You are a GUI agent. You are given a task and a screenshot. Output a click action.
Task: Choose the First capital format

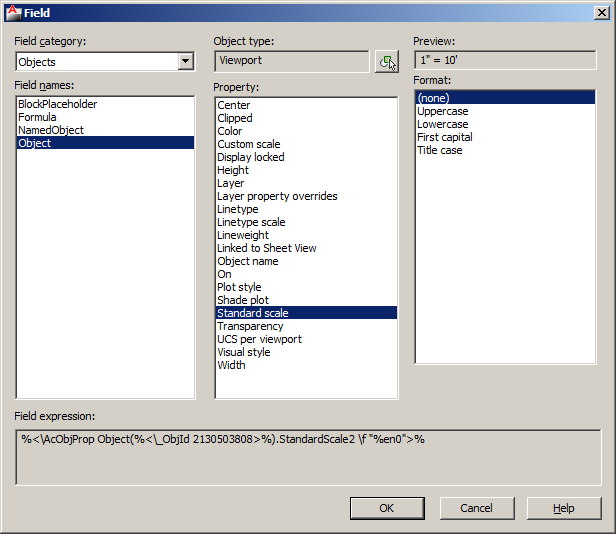(505, 137)
